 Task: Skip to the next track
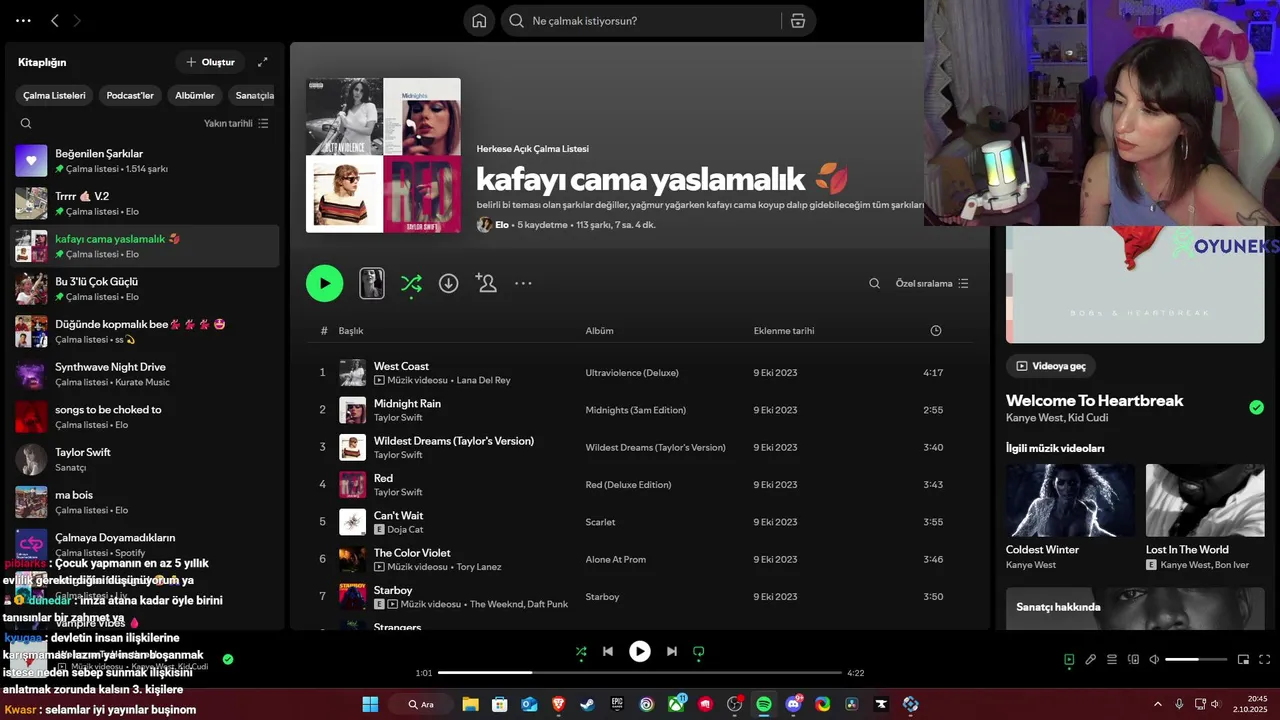pyautogui.click(x=672, y=651)
